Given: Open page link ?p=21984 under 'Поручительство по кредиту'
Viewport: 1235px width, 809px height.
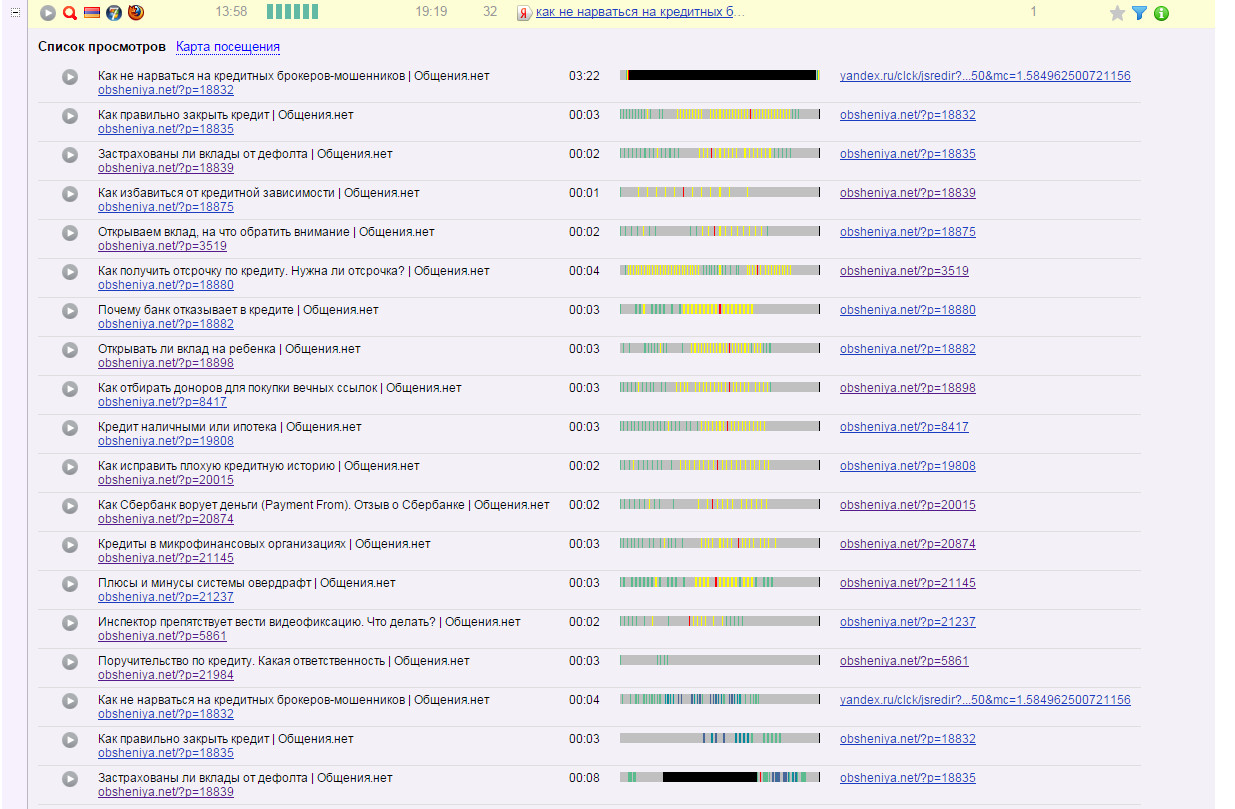Looking at the screenshot, I should pos(166,675).
